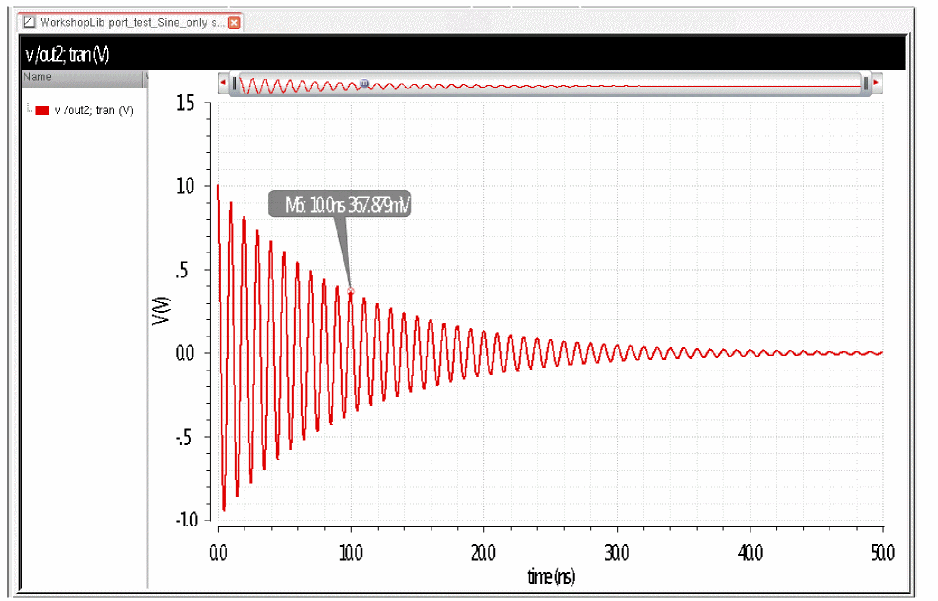Click the Name column header
This screenshot has width=938, height=601.
[83, 78]
